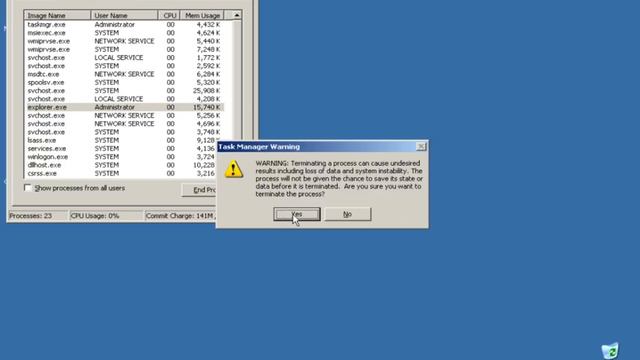Select the services.exe process row
640x360 pixels.
click(121, 149)
